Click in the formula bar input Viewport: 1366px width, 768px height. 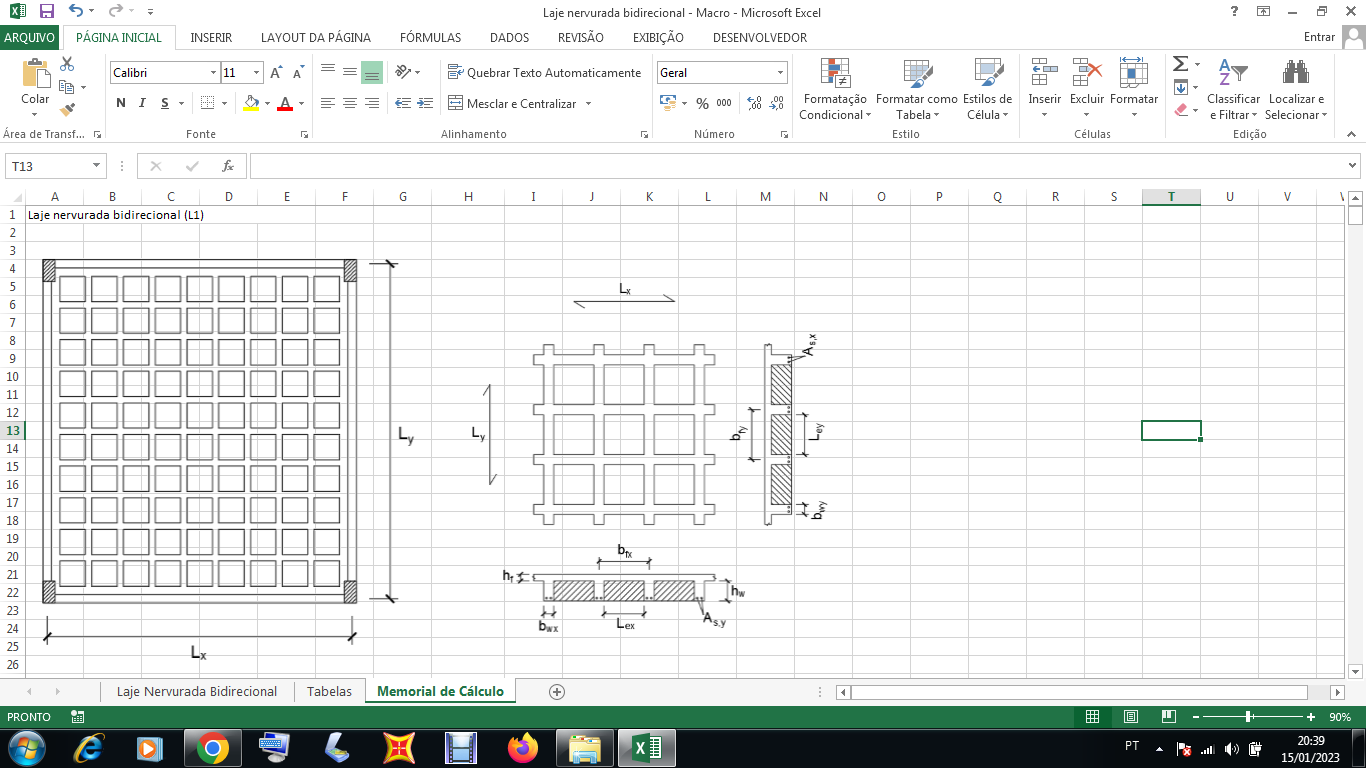click(x=796, y=166)
